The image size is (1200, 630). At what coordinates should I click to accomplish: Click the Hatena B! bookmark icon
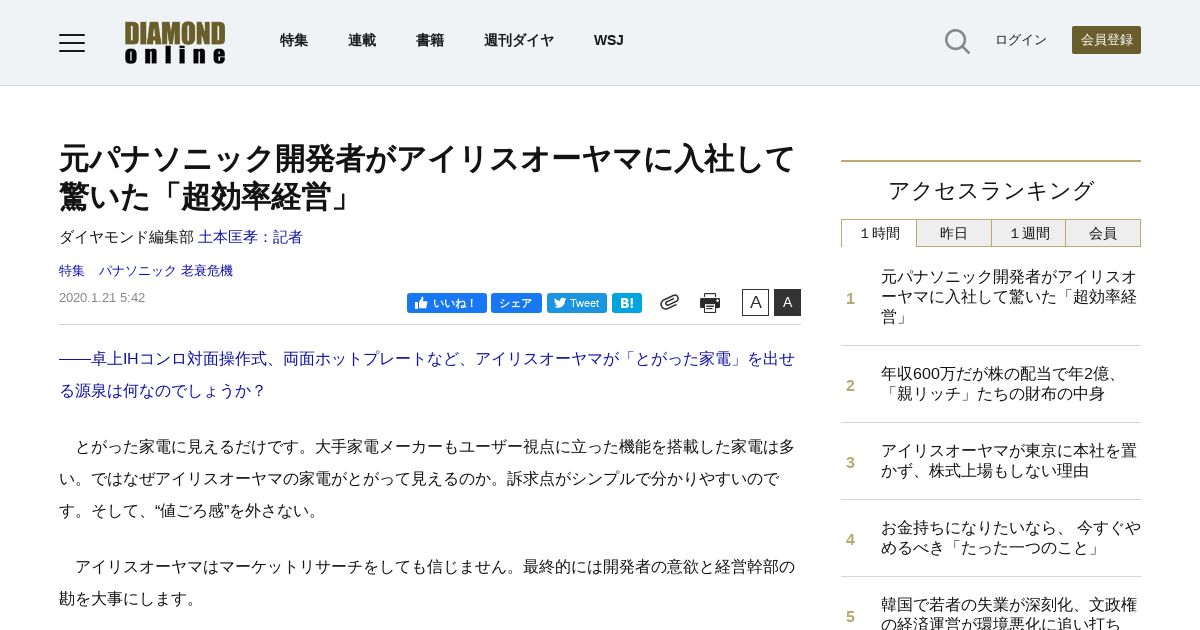click(627, 303)
